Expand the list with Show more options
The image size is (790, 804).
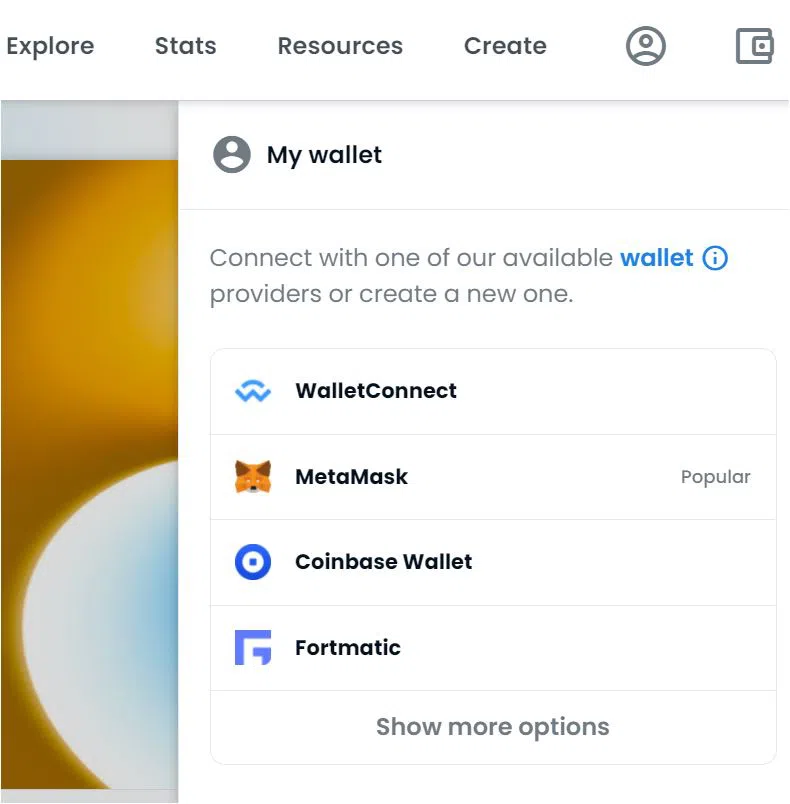point(493,727)
